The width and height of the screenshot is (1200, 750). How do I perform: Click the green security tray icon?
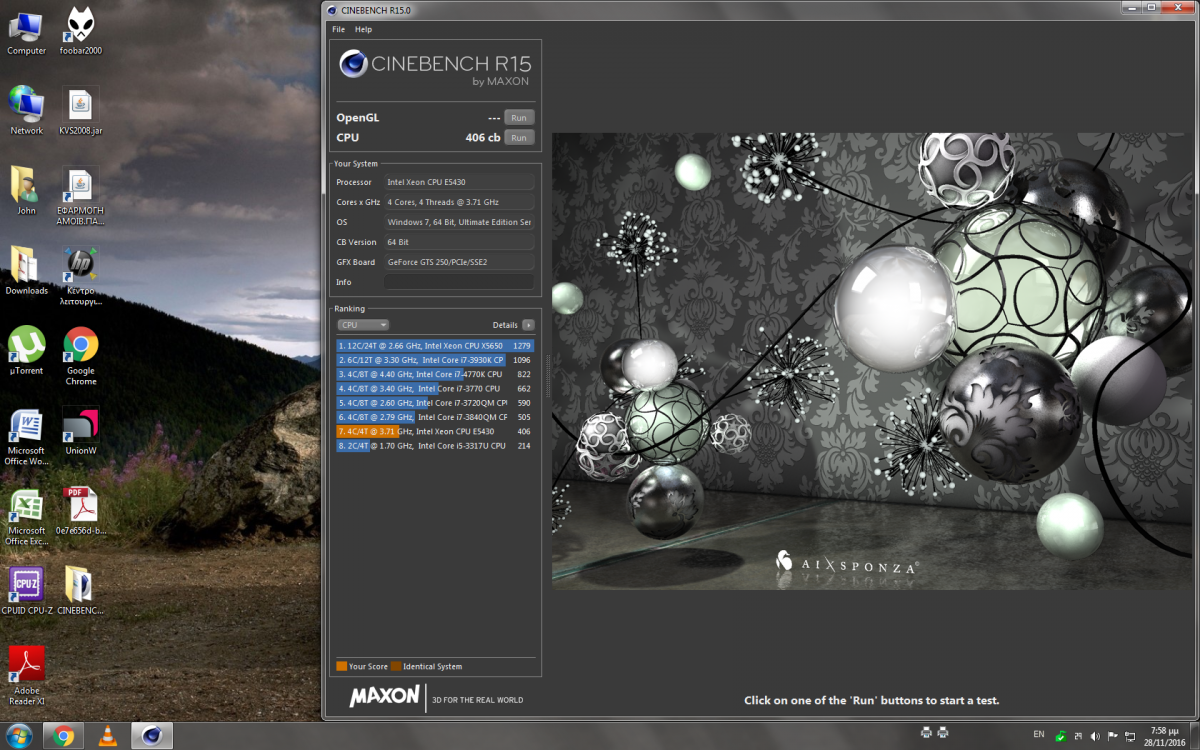(1061, 735)
